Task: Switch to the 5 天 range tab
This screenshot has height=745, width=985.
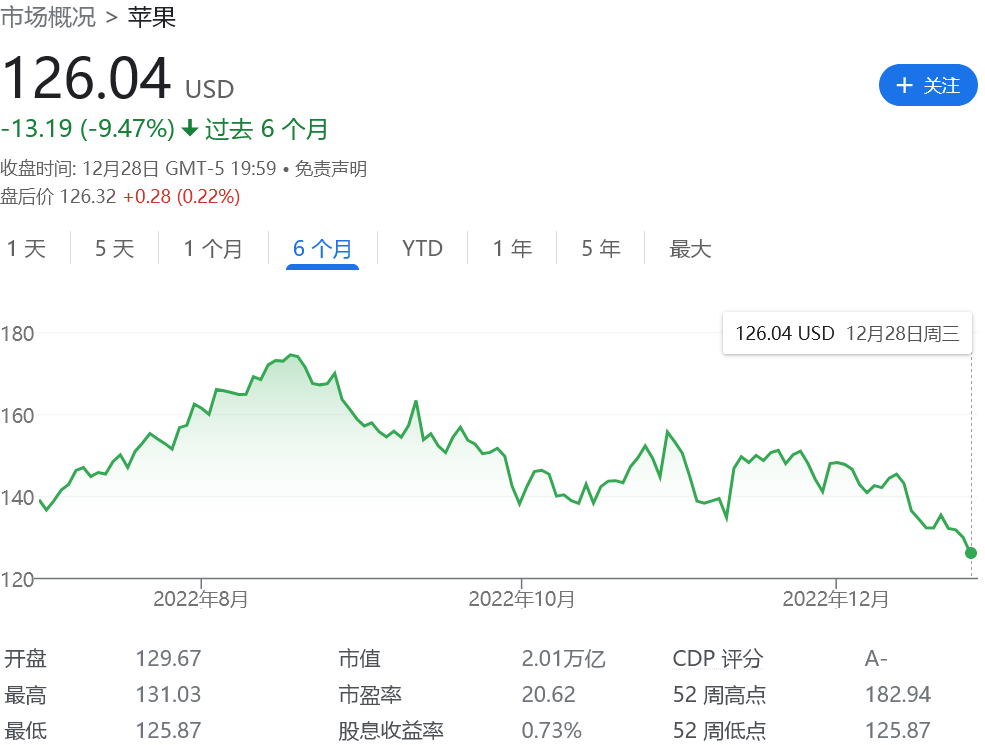Action: pos(114,249)
